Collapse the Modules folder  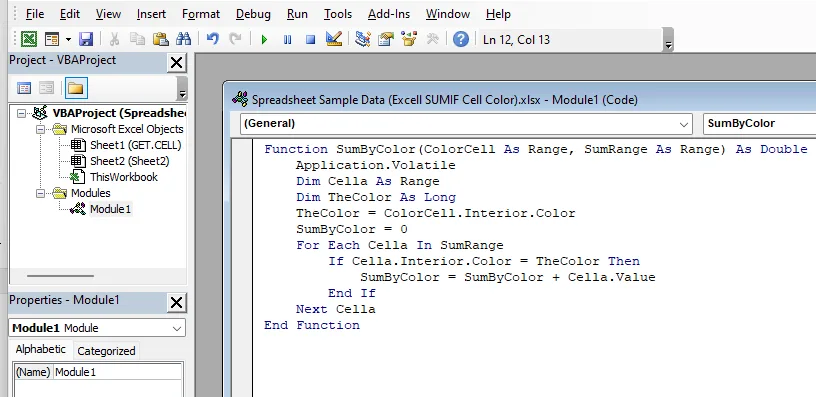pyautogui.click(x=40, y=193)
